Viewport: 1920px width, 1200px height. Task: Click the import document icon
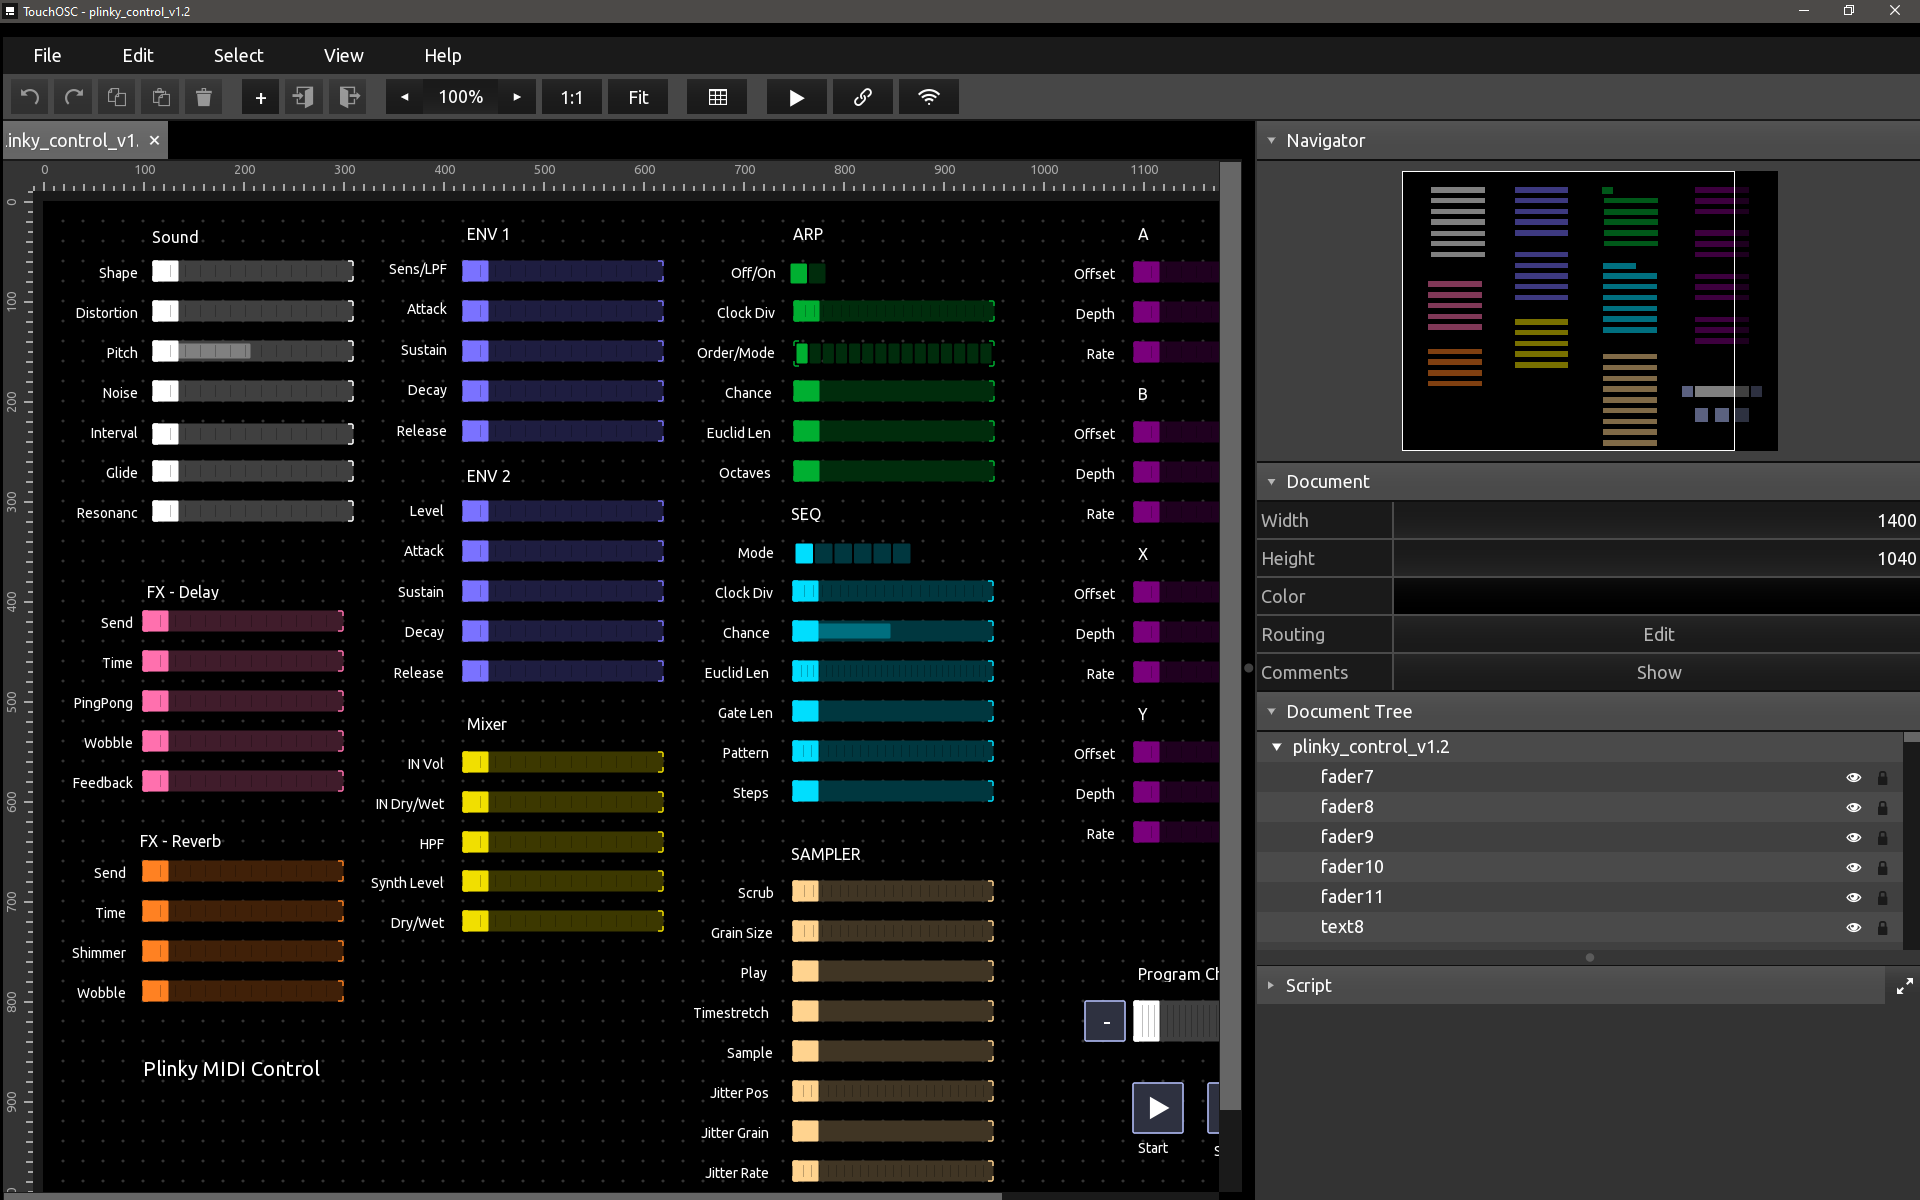coord(303,97)
